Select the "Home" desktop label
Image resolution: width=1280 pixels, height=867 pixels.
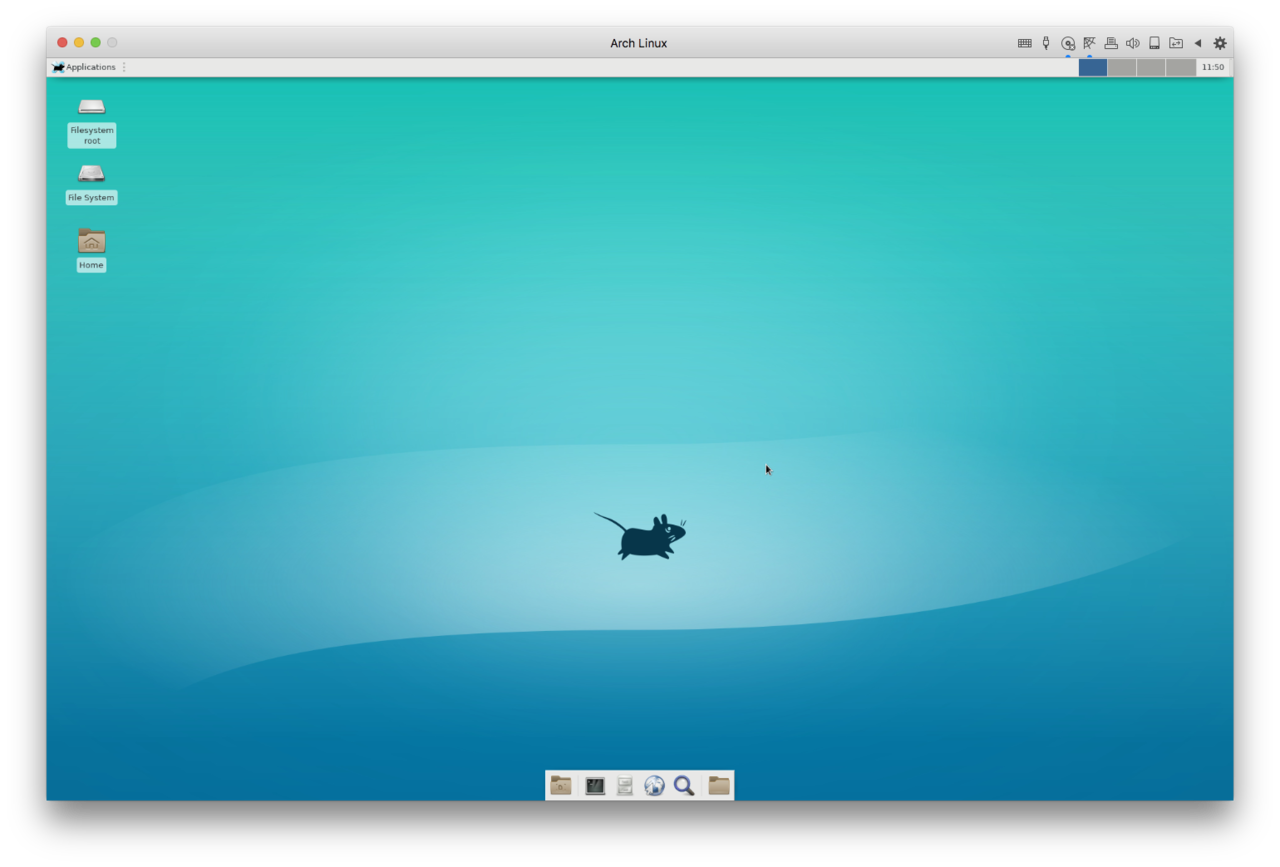tap(91, 265)
